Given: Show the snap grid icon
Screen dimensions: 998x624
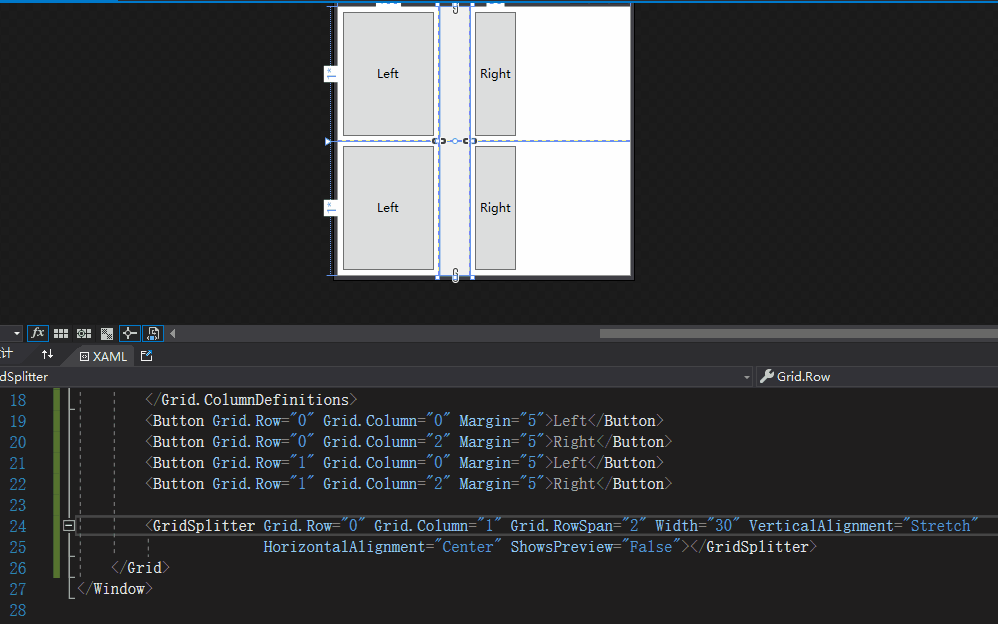Looking at the screenshot, I should pos(61,333).
